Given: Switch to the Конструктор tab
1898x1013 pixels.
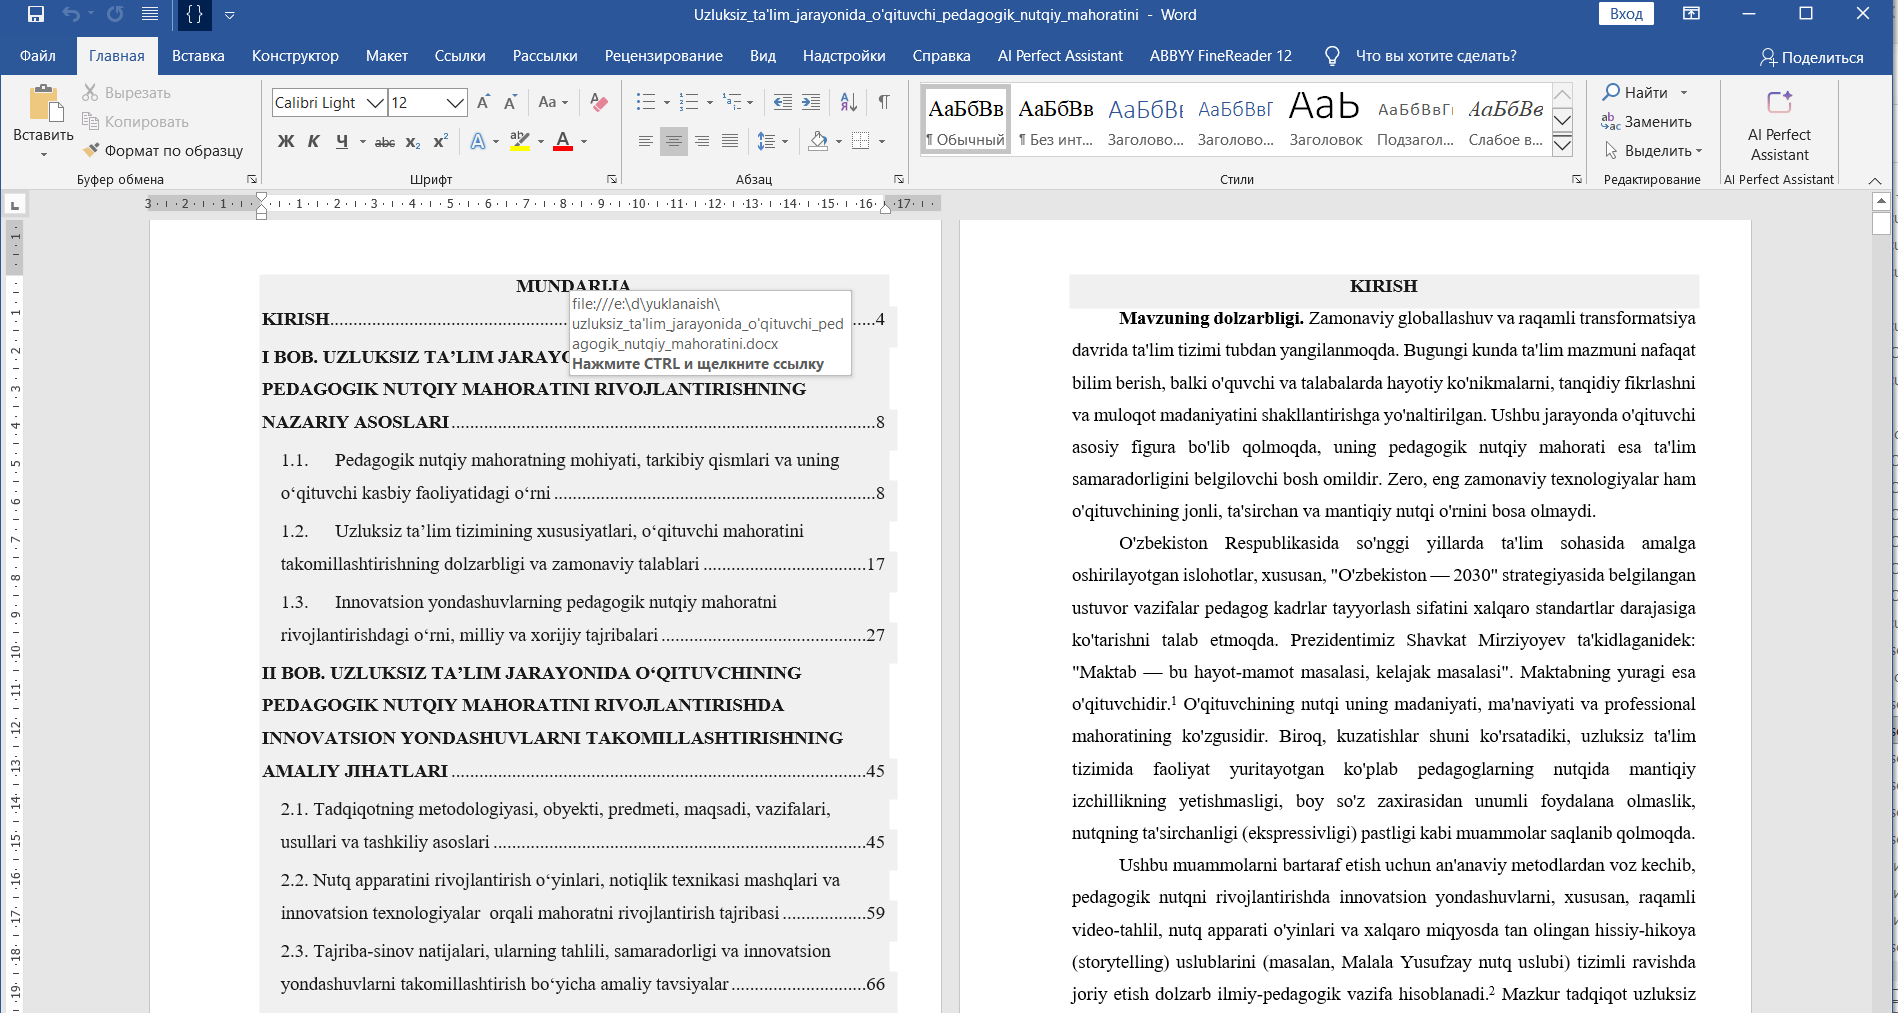Looking at the screenshot, I should 295,56.
